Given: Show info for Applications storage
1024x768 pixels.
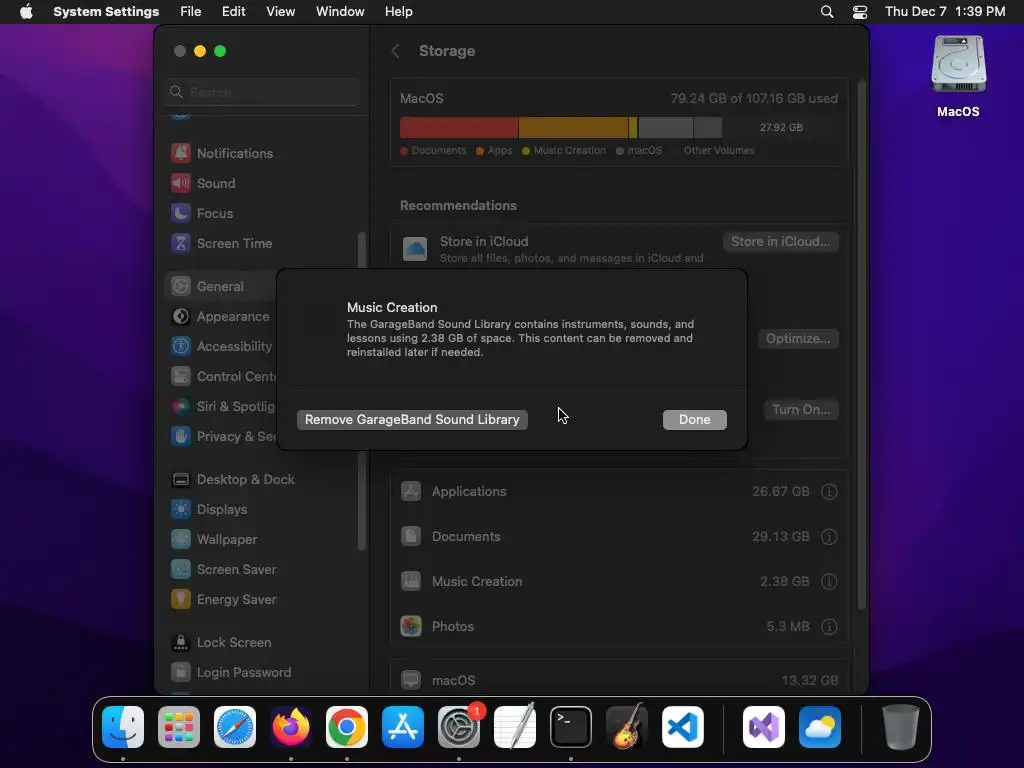Looking at the screenshot, I should tap(829, 492).
